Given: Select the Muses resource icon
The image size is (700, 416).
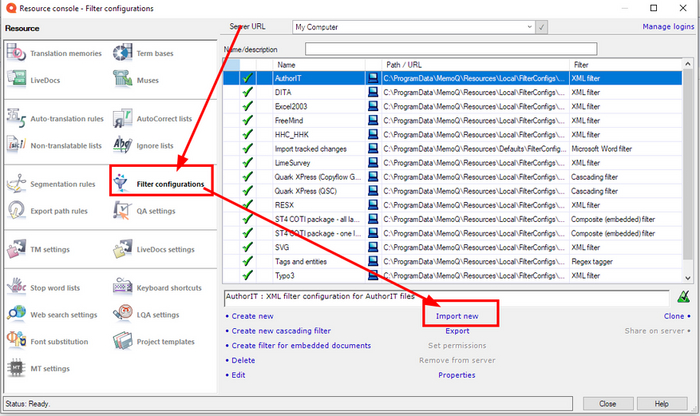Looking at the screenshot, I should pos(124,78).
